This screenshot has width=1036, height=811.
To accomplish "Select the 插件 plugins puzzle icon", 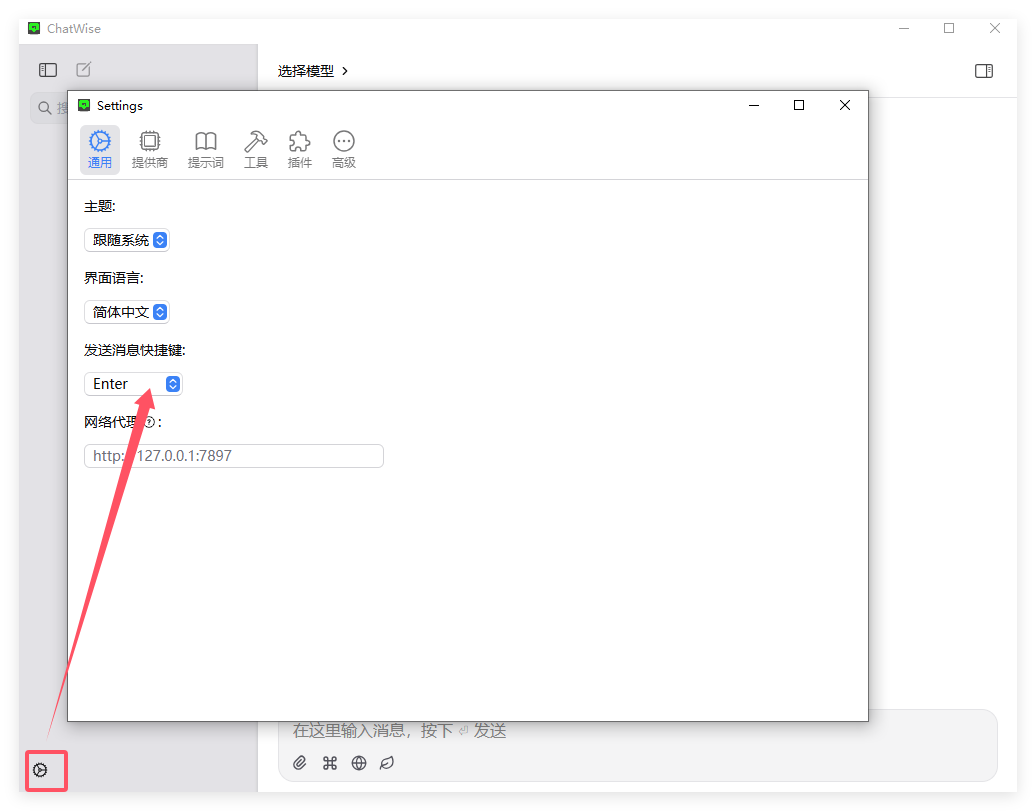I will point(299,149).
